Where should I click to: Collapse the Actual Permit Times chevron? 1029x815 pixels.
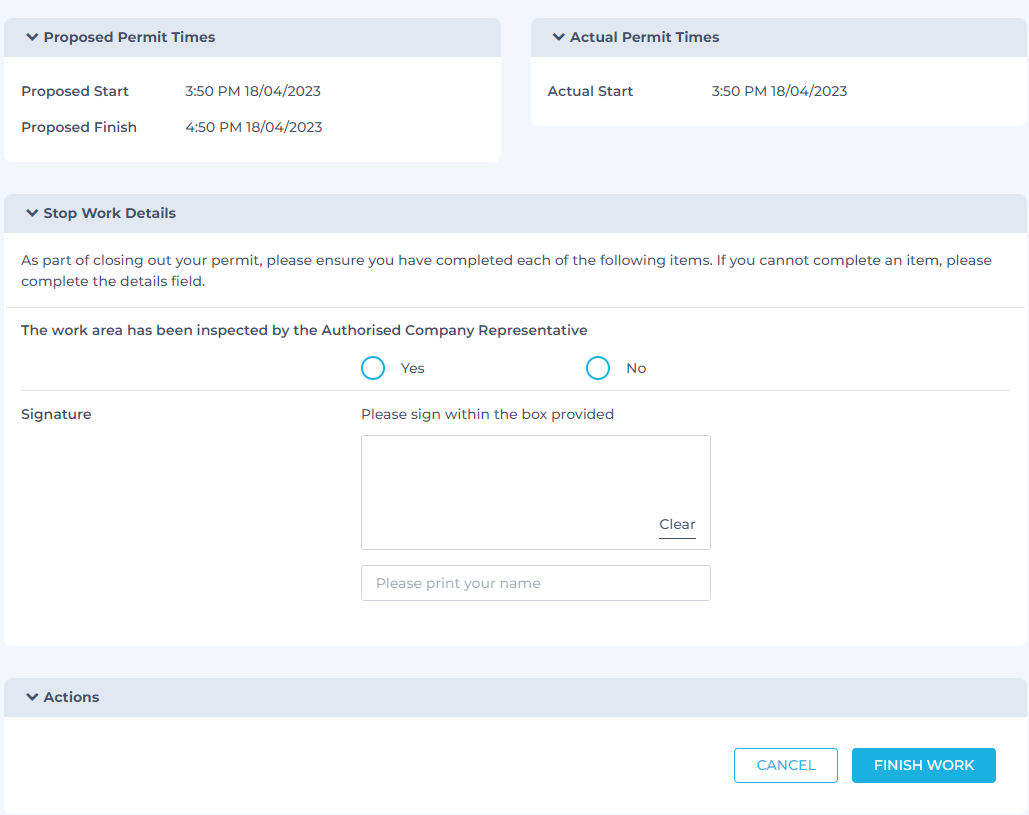[559, 38]
